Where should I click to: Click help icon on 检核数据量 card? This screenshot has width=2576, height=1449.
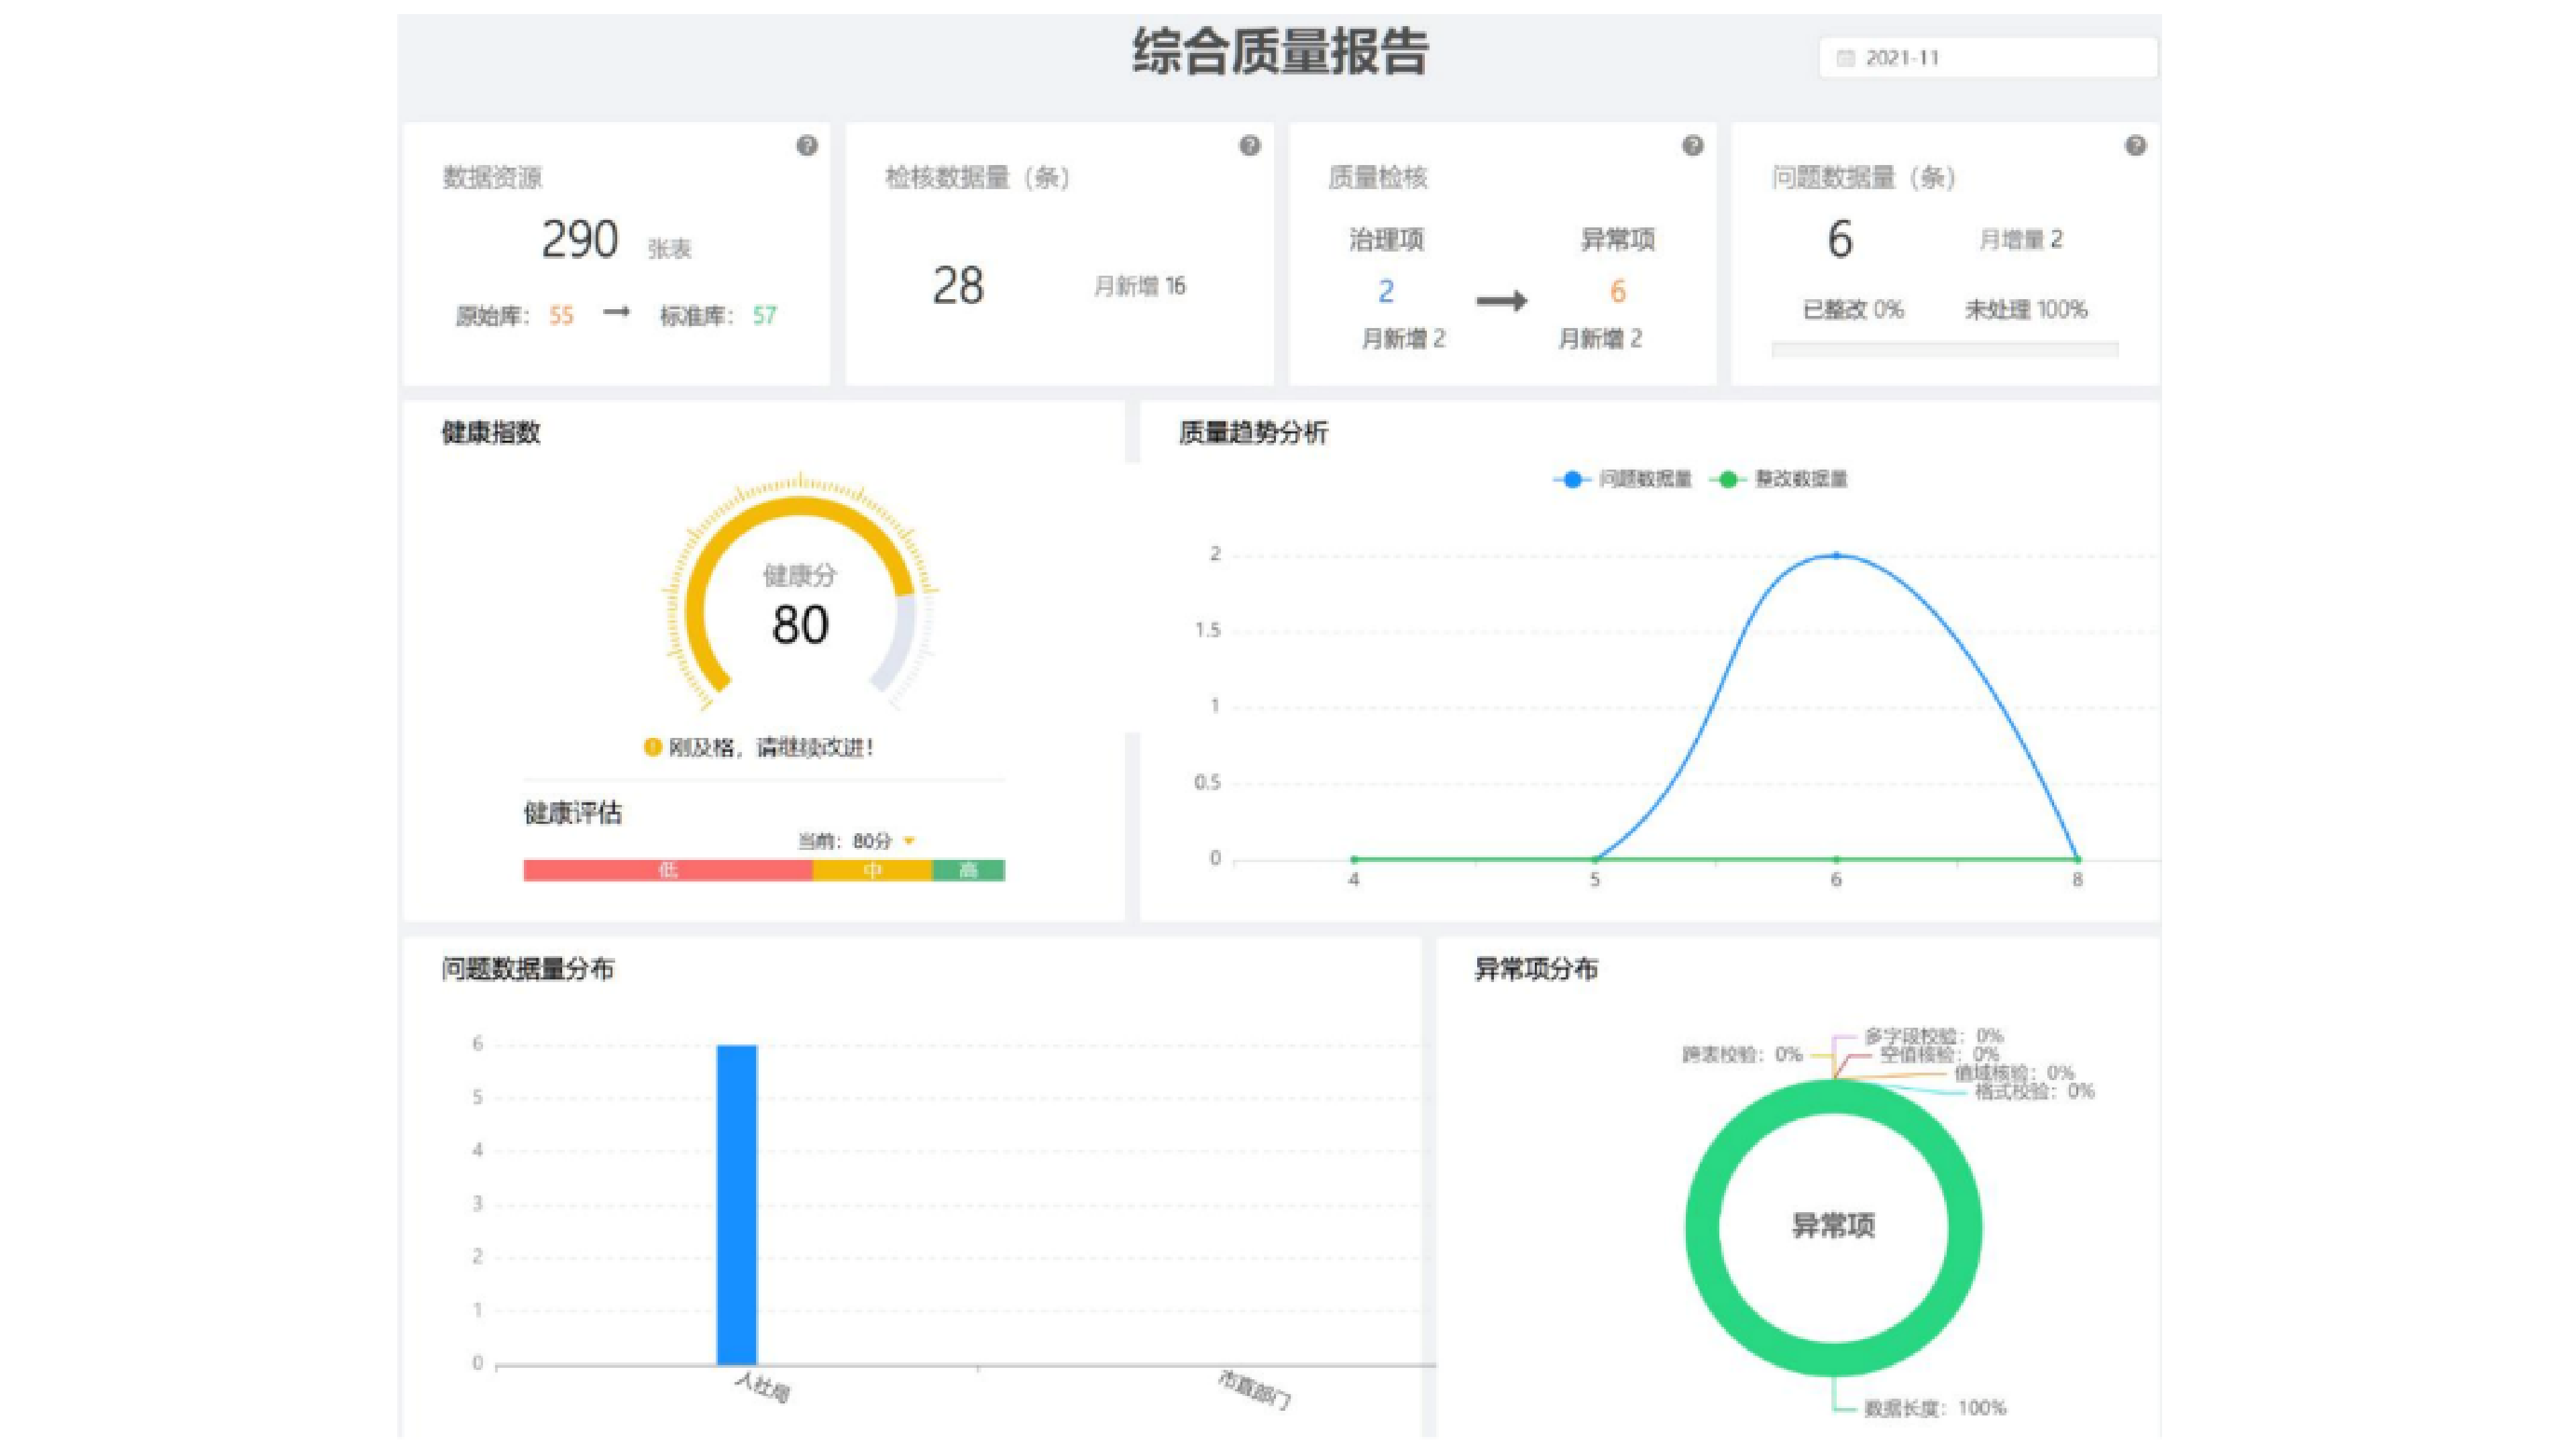1249,146
